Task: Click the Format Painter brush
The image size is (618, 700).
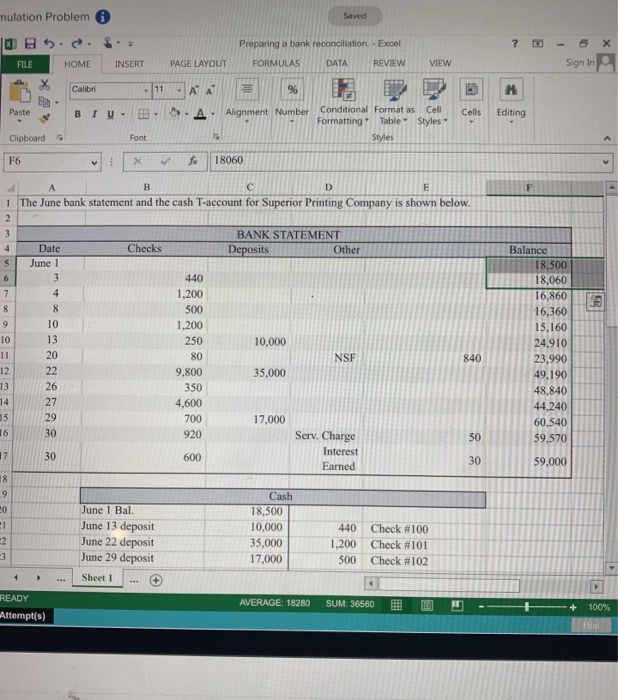Action: point(44,118)
